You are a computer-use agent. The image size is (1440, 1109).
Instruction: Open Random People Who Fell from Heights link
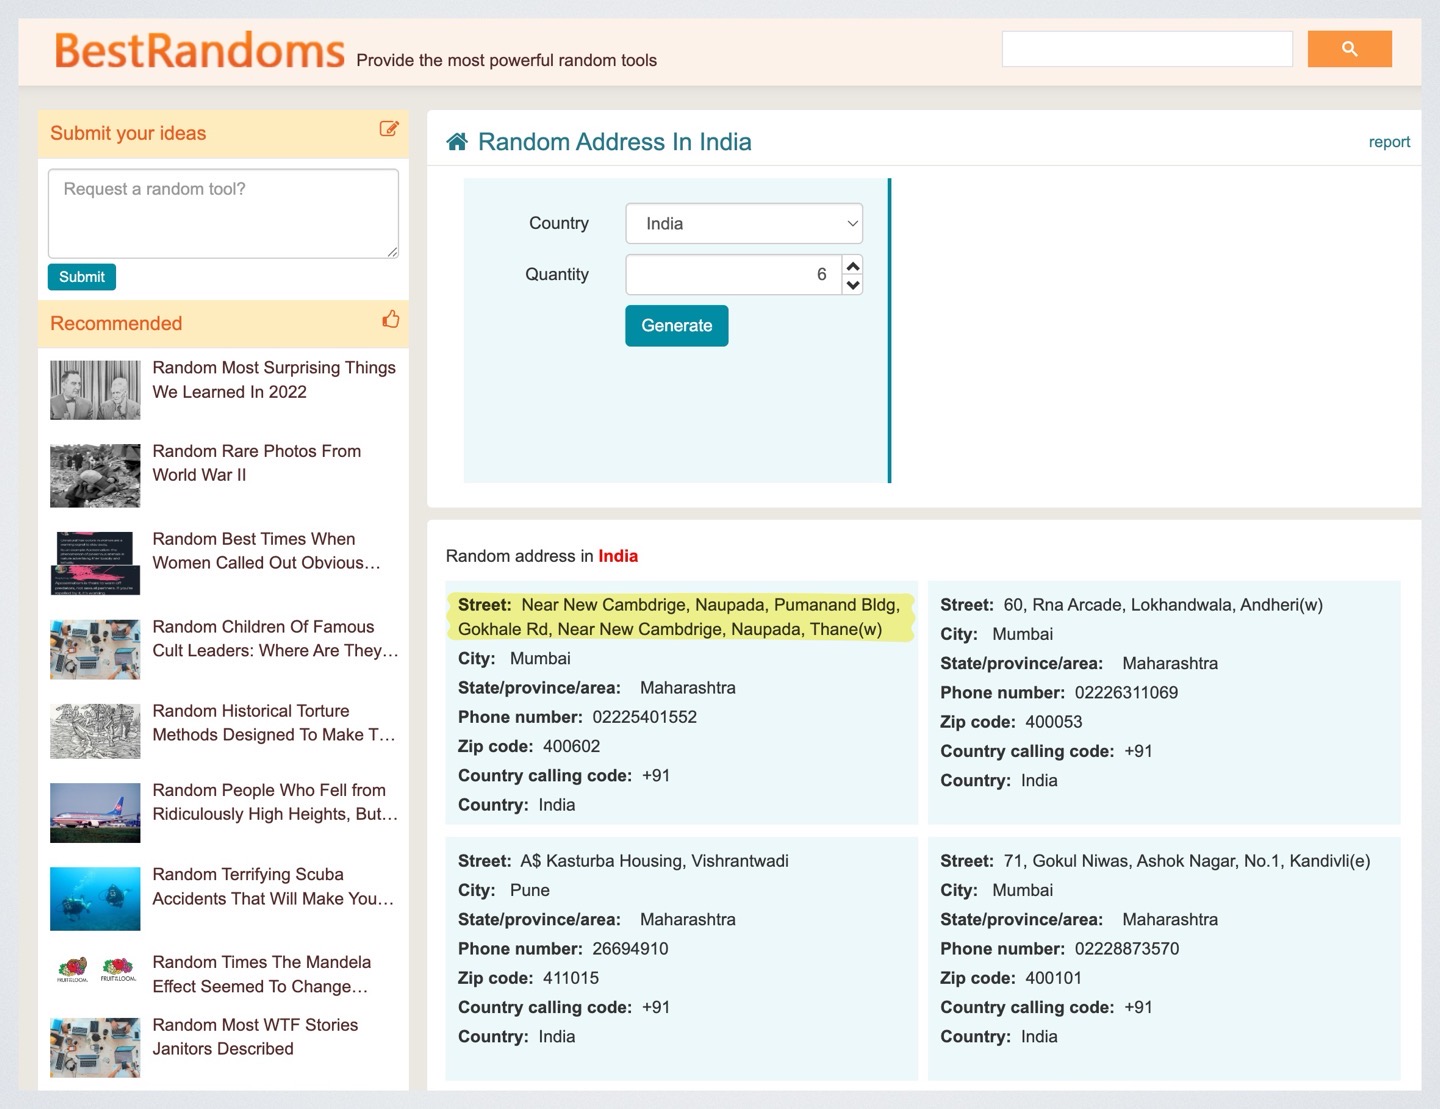[275, 802]
